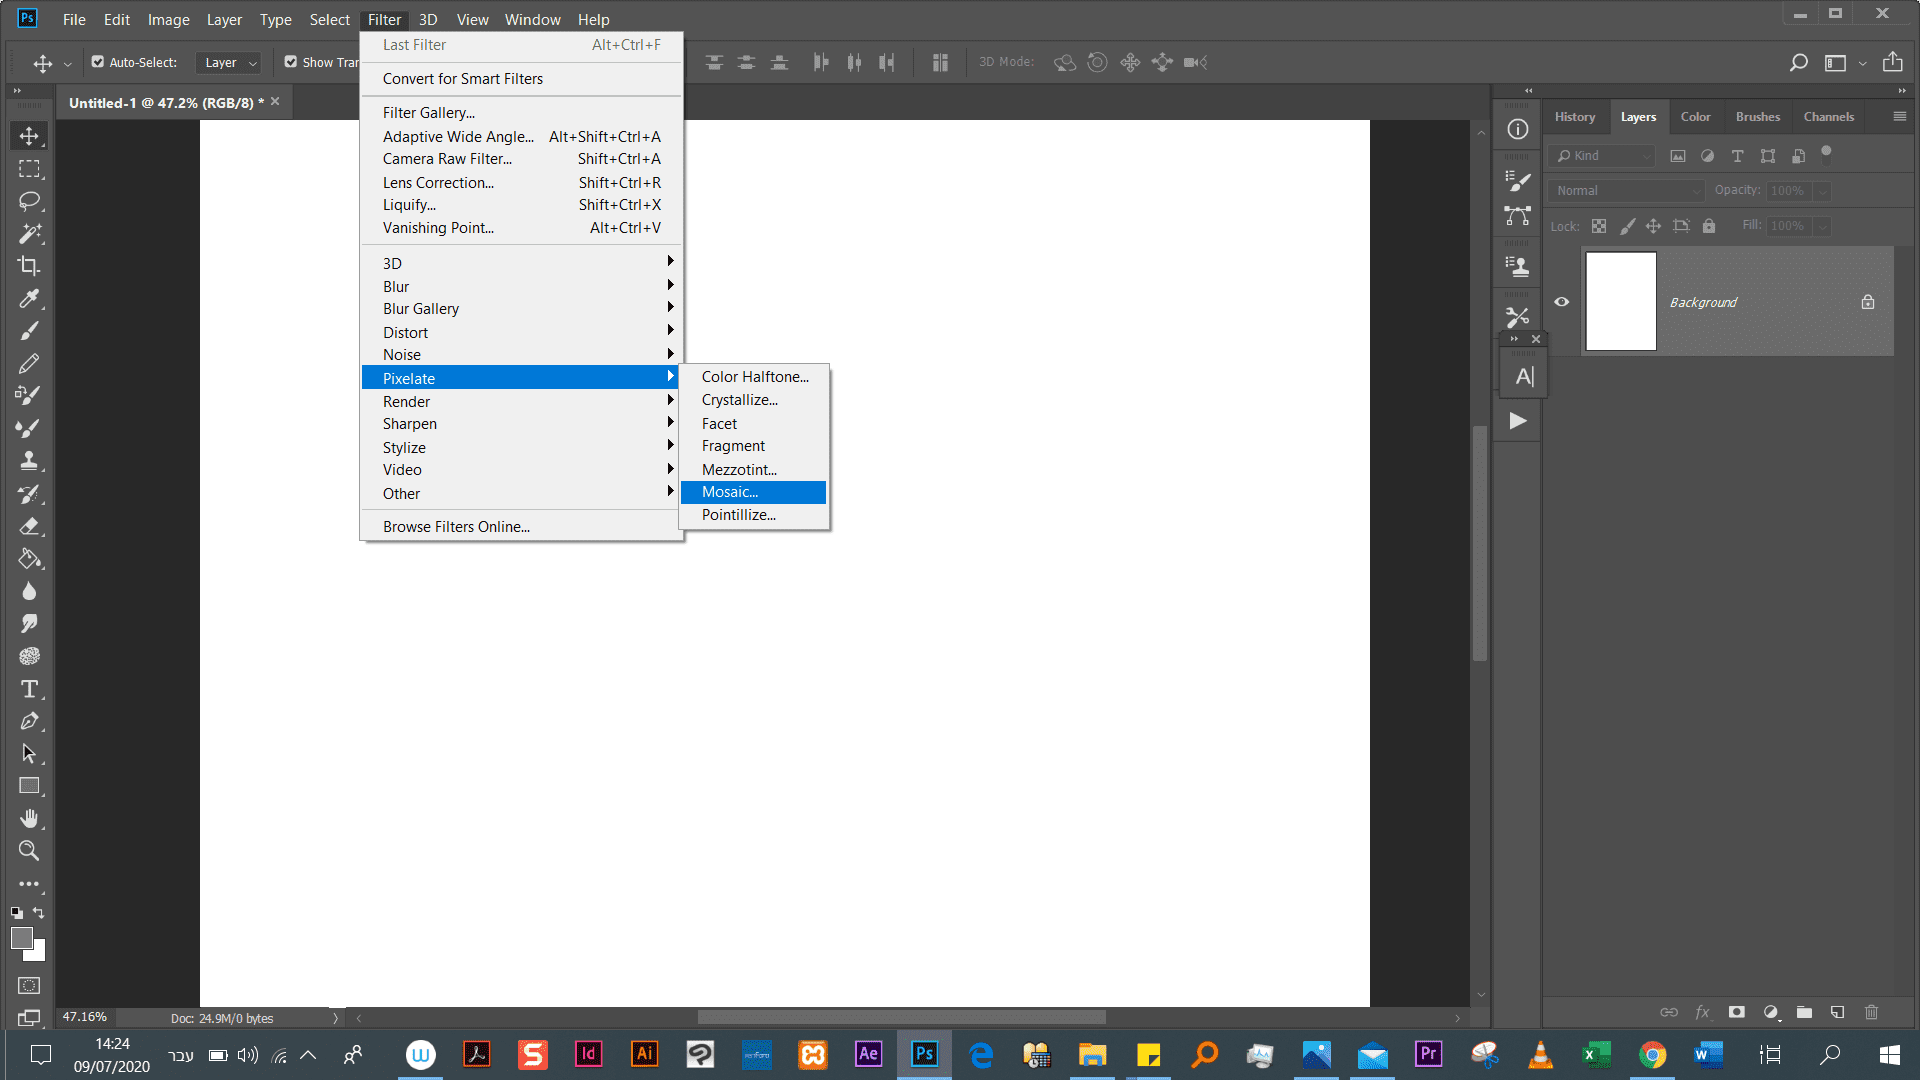The height and width of the screenshot is (1080, 1920).
Task: Select the Eyedropper tool
Action: (29, 298)
